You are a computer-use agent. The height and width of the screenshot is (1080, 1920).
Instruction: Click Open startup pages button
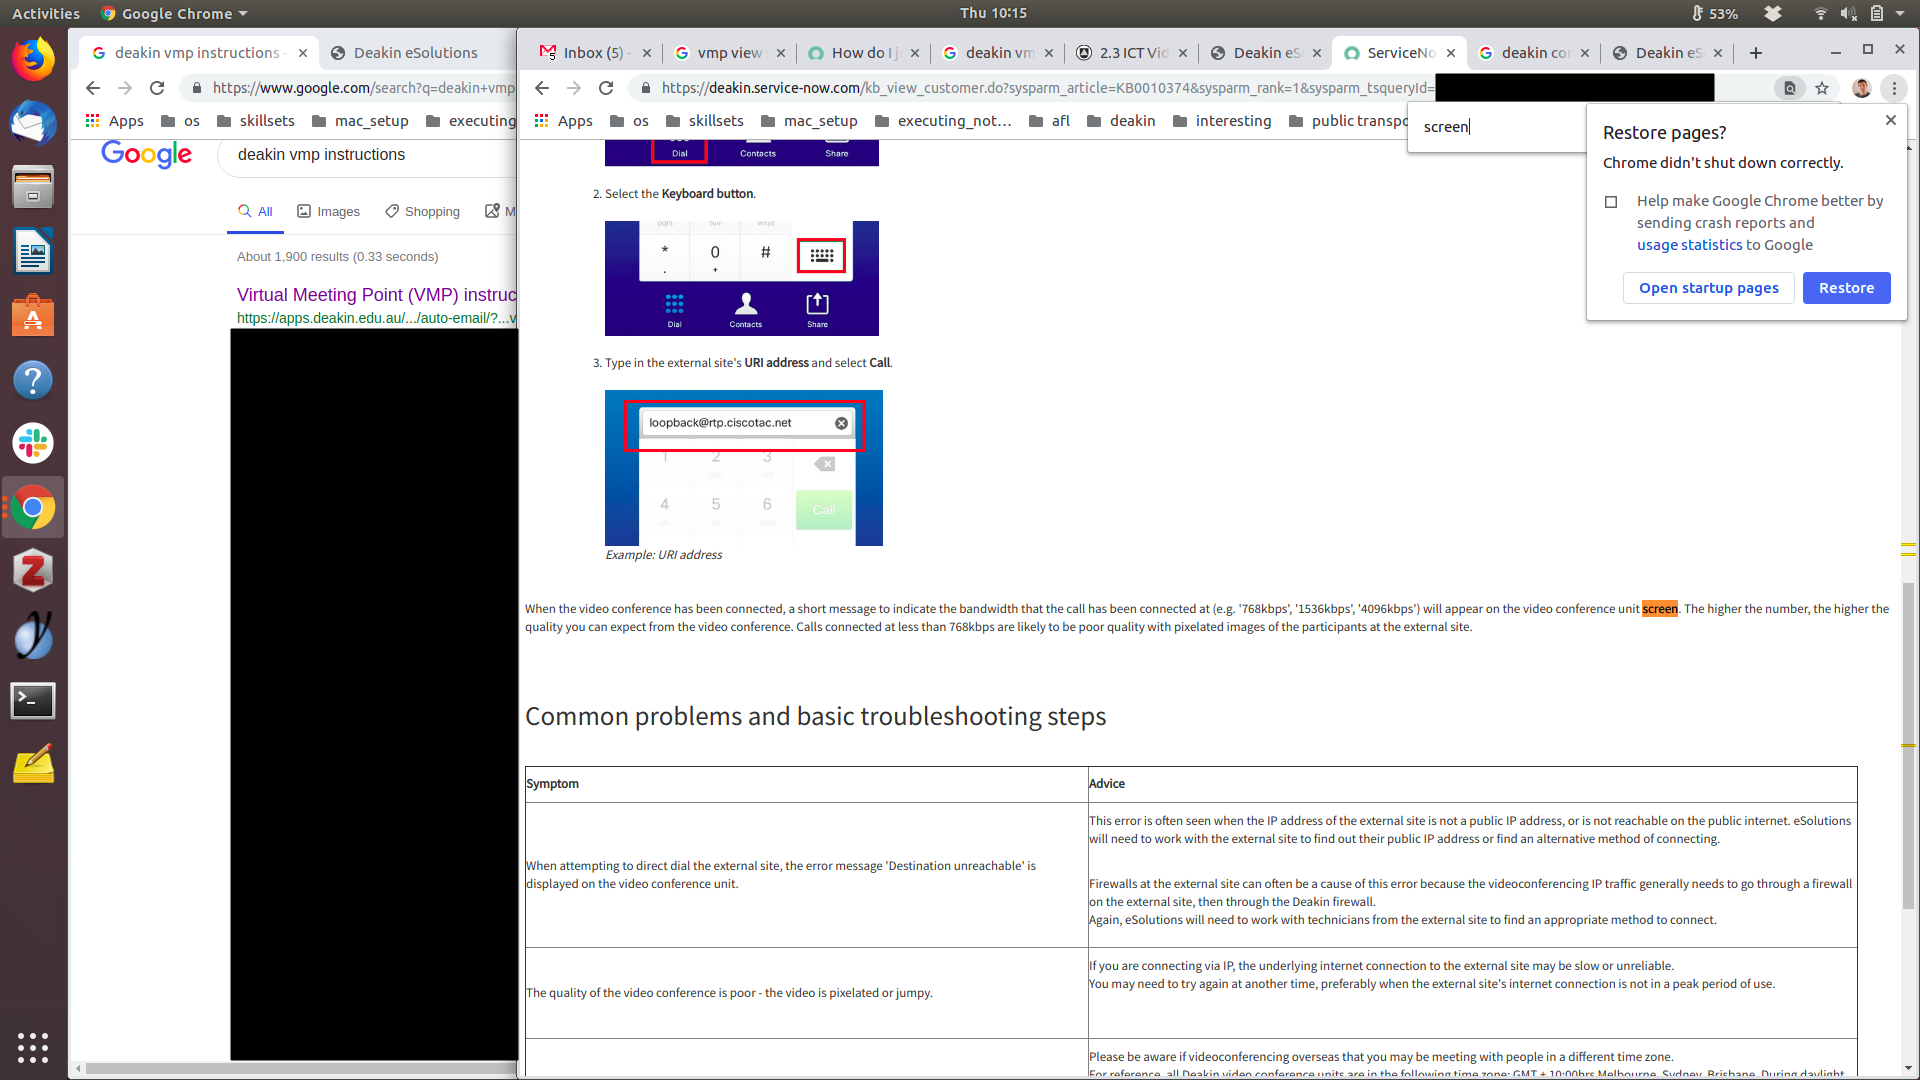point(1708,288)
